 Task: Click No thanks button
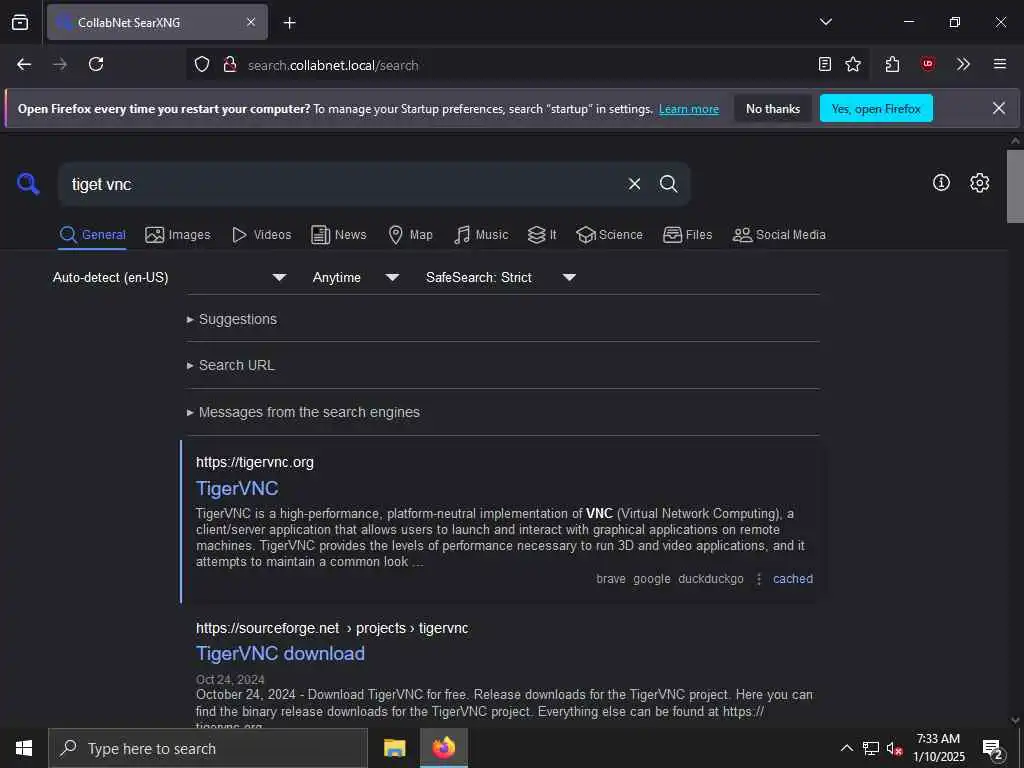click(x=773, y=108)
